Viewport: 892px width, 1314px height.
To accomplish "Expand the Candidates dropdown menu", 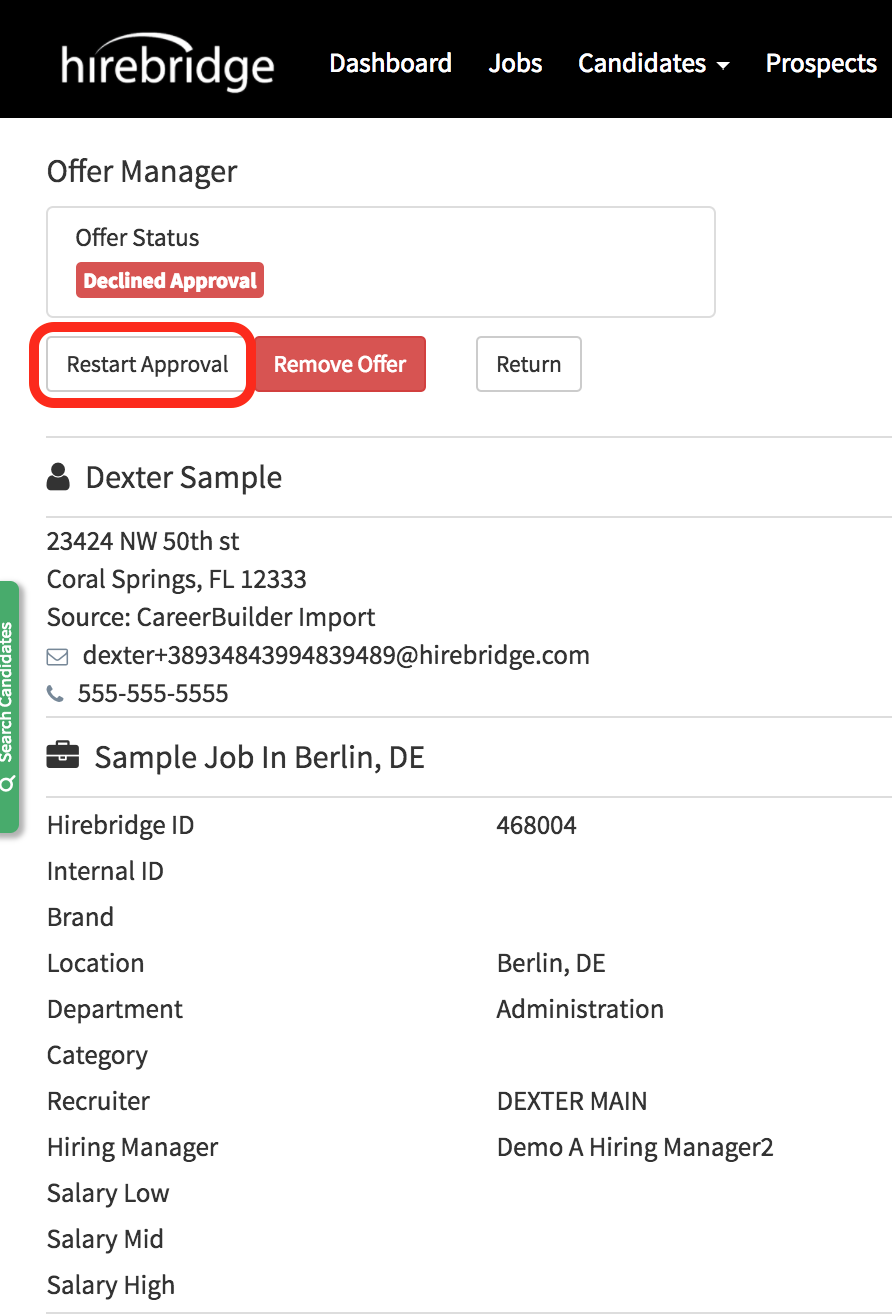I will click(x=653, y=63).
